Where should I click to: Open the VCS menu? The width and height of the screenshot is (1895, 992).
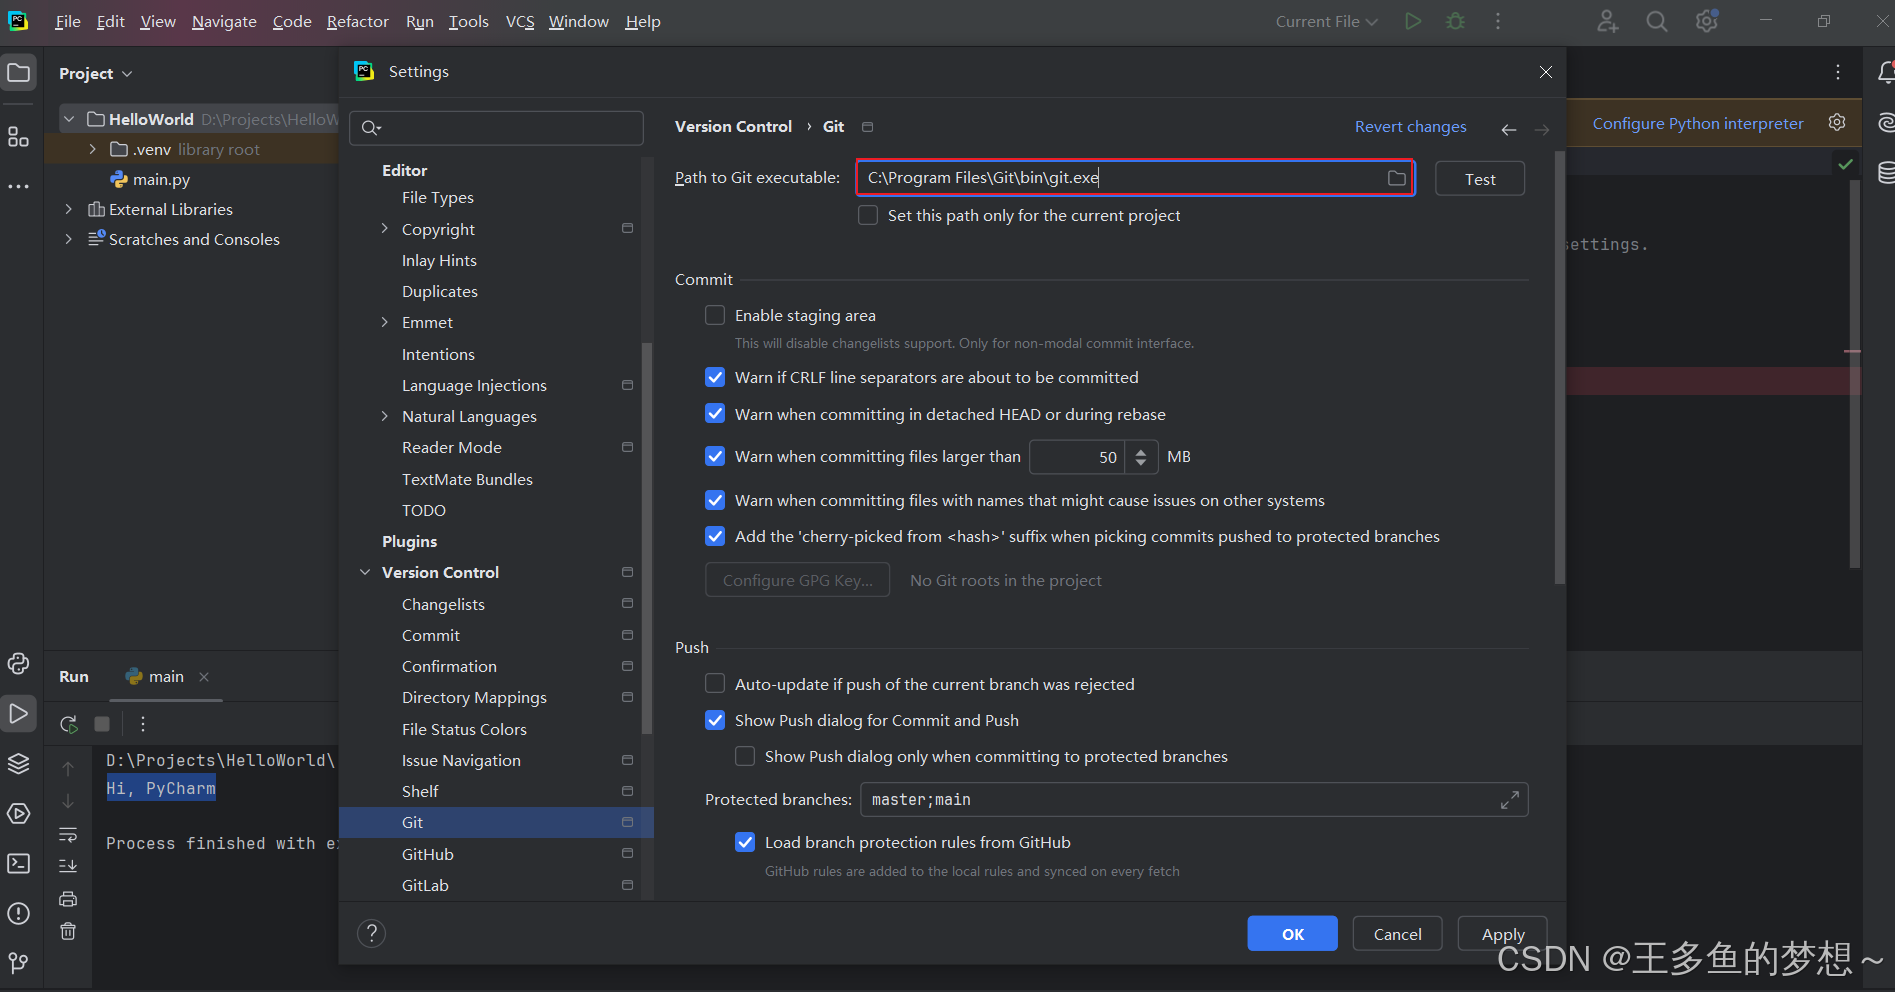point(520,21)
